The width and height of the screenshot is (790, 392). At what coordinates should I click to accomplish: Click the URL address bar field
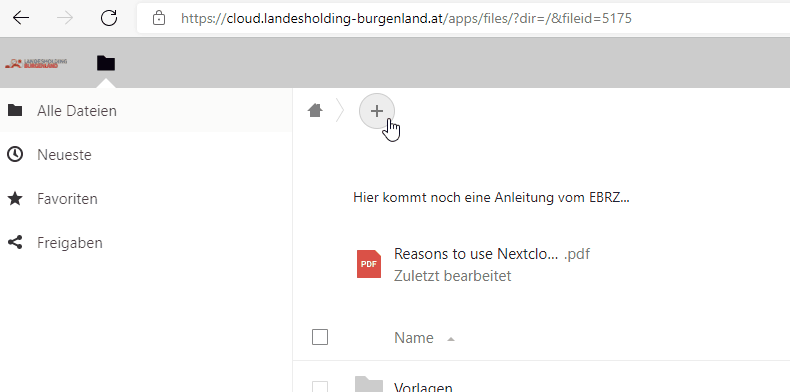[464, 19]
